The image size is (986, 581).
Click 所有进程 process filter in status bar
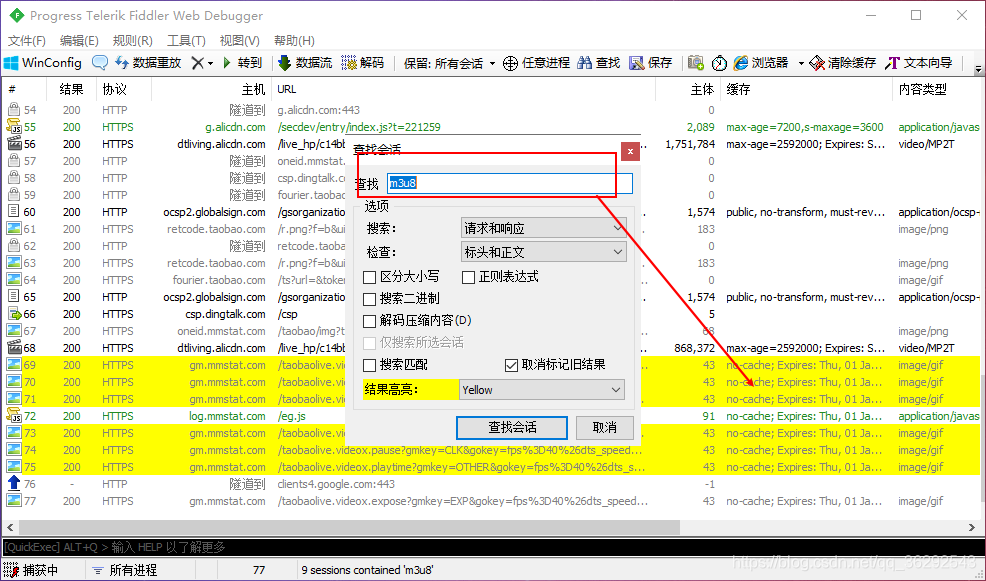(125, 570)
